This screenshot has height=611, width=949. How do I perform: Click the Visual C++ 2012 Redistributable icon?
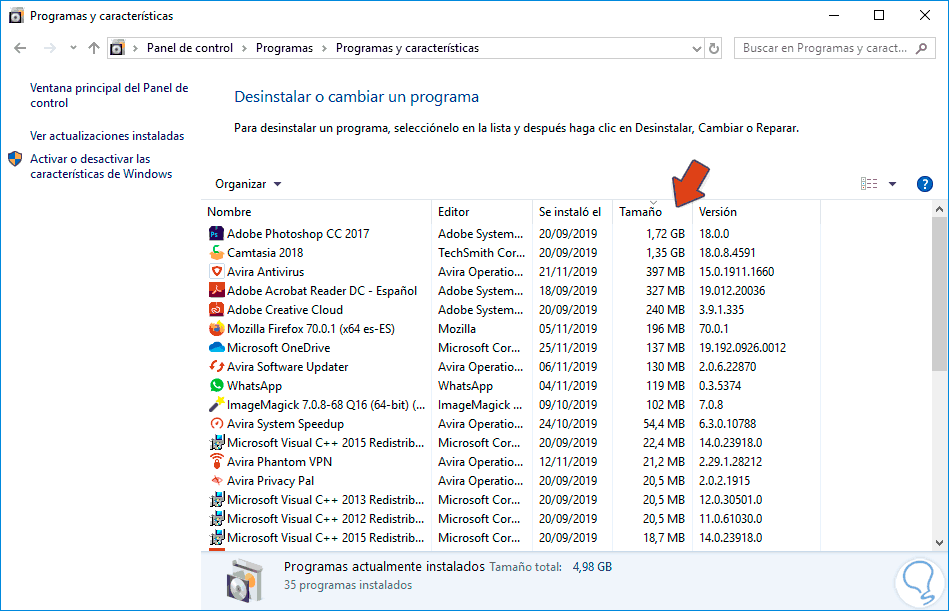coord(216,518)
